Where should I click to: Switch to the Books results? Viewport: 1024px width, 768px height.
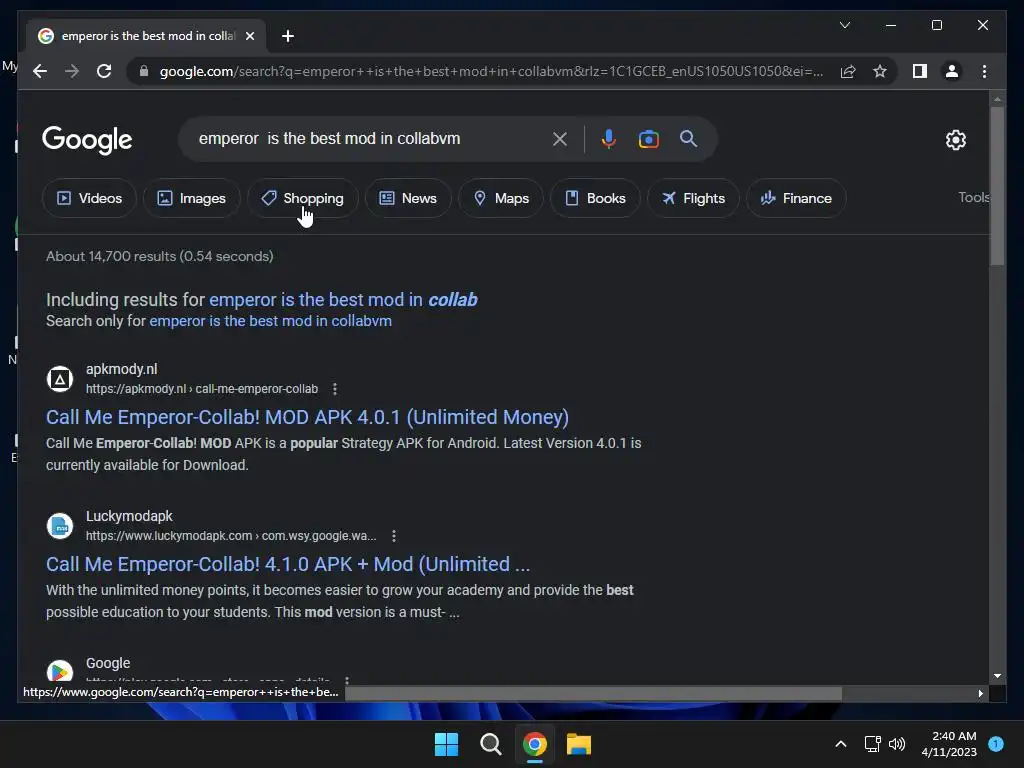click(x=595, y=198)
